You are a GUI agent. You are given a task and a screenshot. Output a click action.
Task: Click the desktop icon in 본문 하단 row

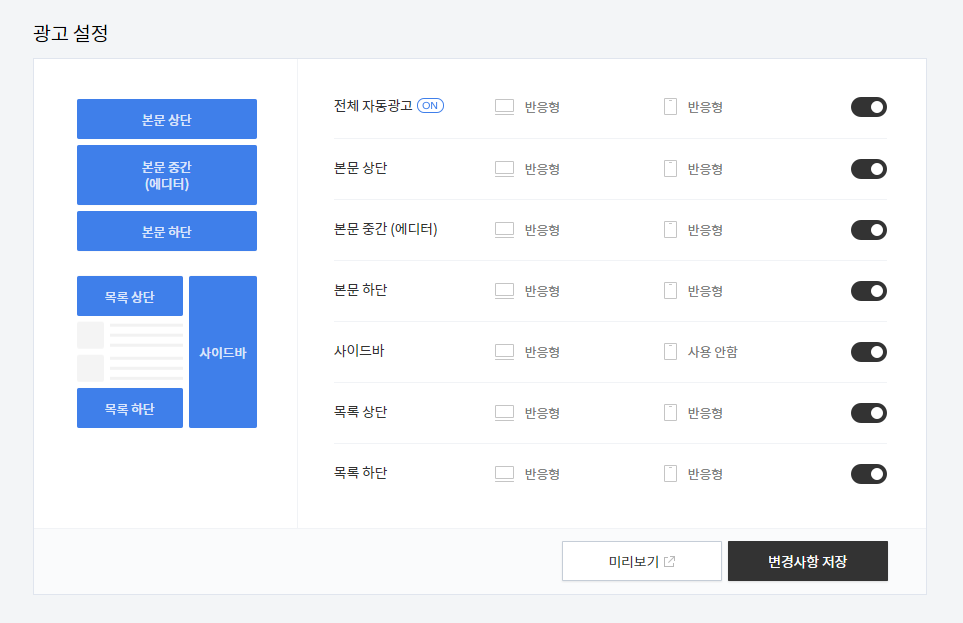pos(504,291)
